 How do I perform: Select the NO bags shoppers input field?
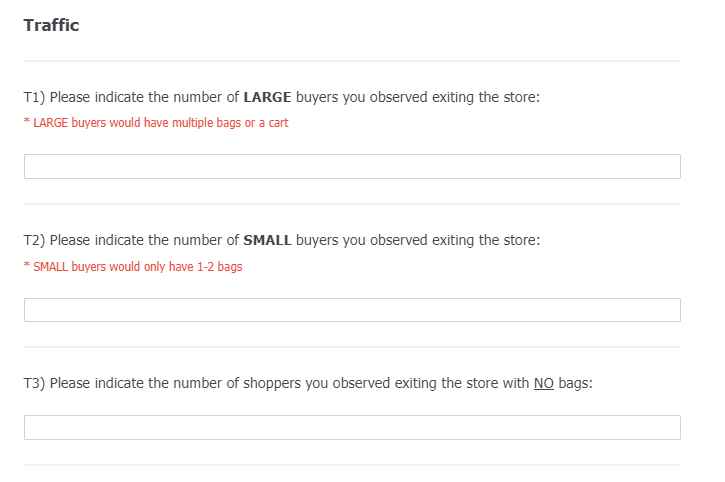pyautogui.click(x=352, y=428)
